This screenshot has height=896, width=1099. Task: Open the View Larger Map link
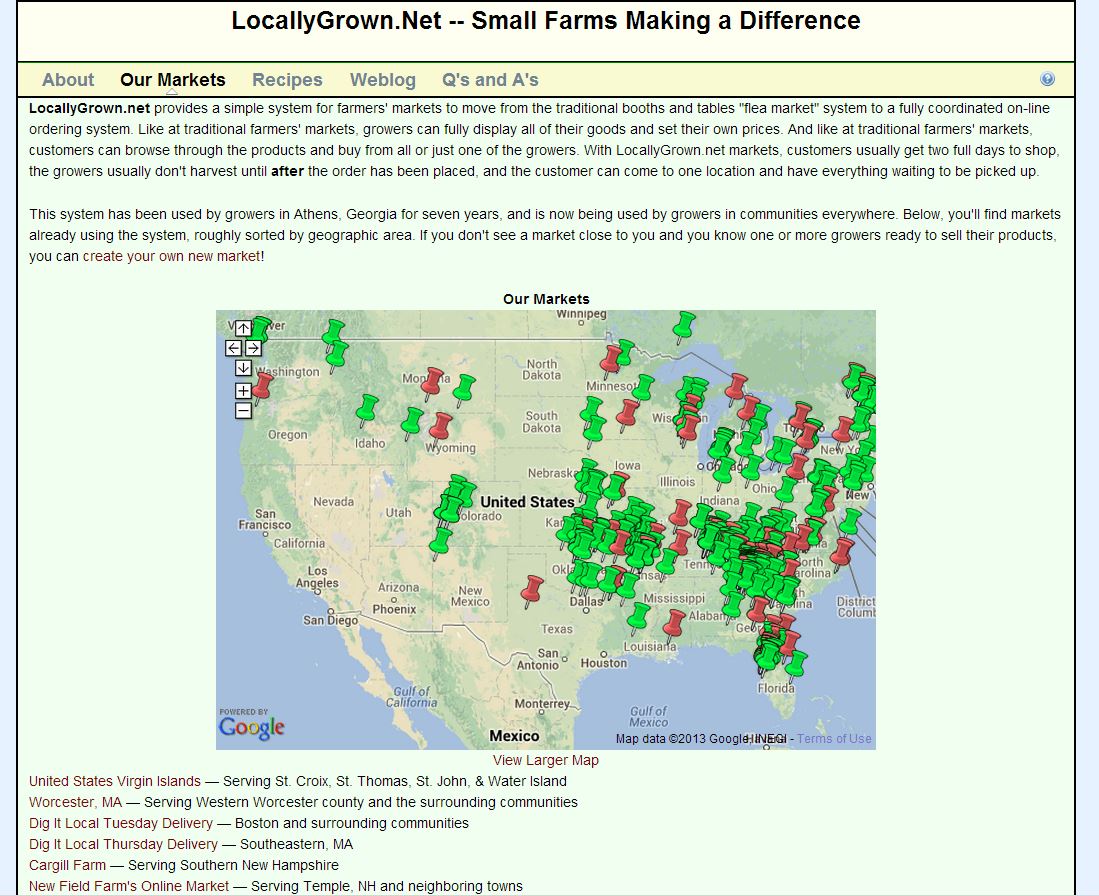click(x=545, y=760)
